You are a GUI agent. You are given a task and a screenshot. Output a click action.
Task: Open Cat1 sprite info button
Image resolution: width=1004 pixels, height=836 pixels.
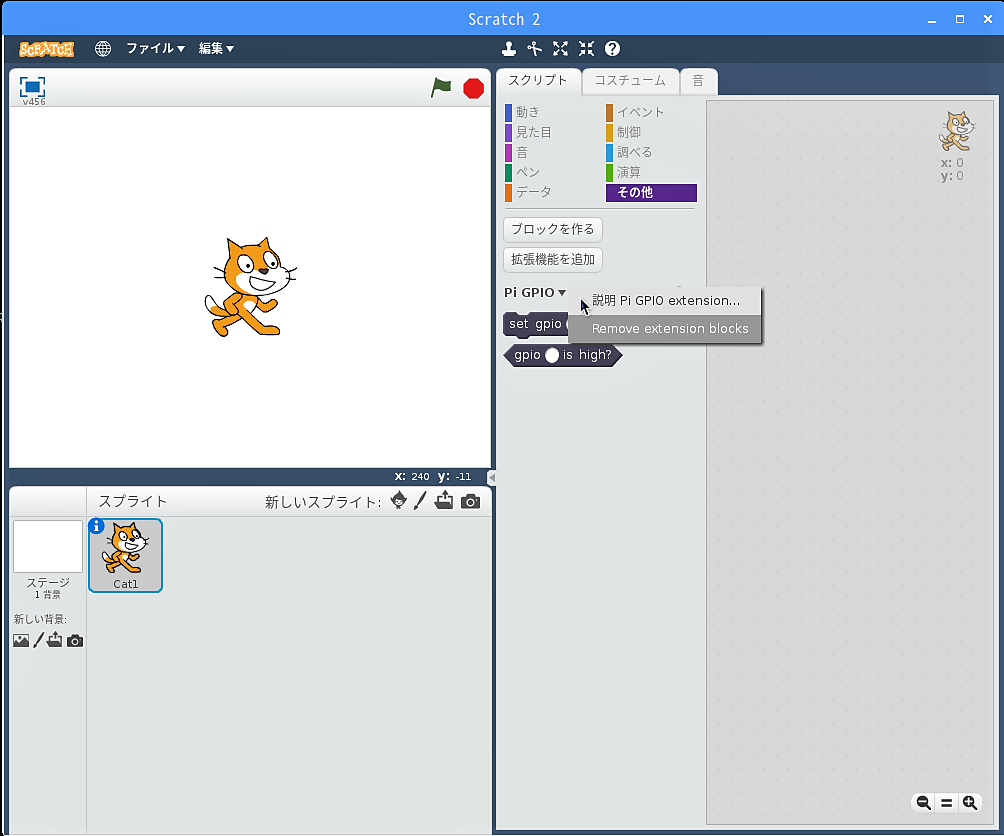coord(96,526)
